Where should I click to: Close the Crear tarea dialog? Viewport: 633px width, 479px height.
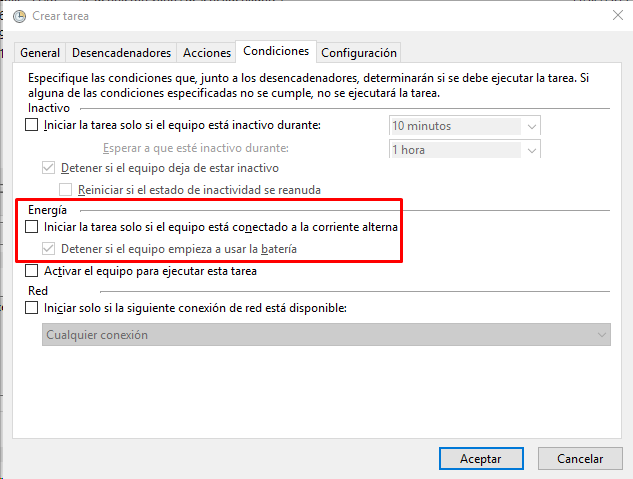click(618, 15)
